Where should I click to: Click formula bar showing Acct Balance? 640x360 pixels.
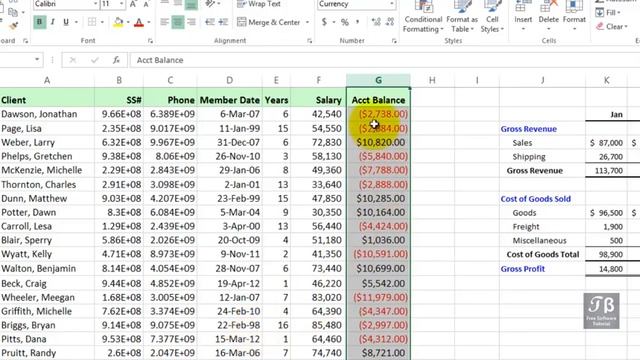[x=385, y=60]
